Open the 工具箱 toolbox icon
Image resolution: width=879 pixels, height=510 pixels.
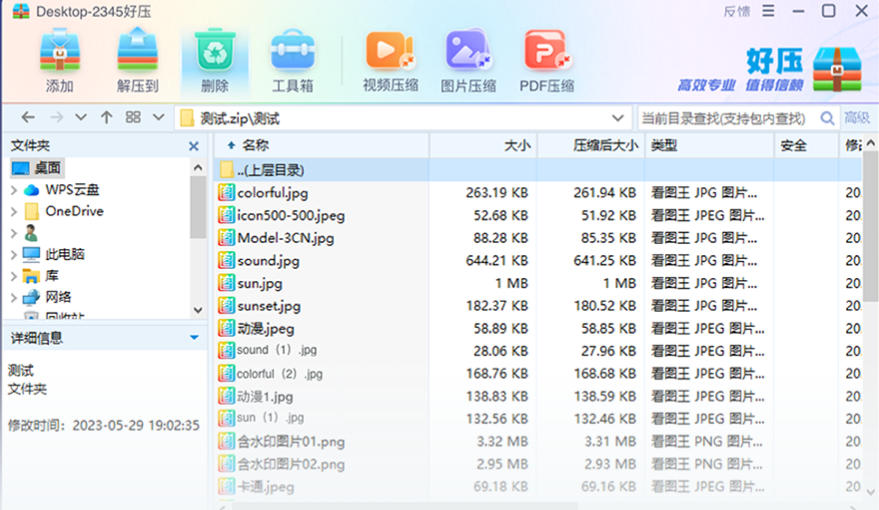[292, 51]
